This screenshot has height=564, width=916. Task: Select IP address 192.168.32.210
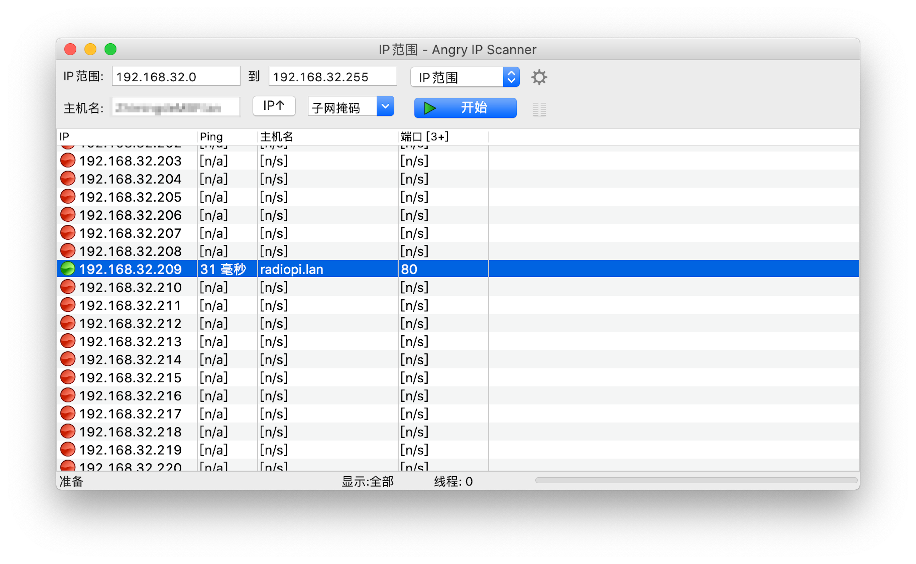pyautogui.click(x=130, y=288)
